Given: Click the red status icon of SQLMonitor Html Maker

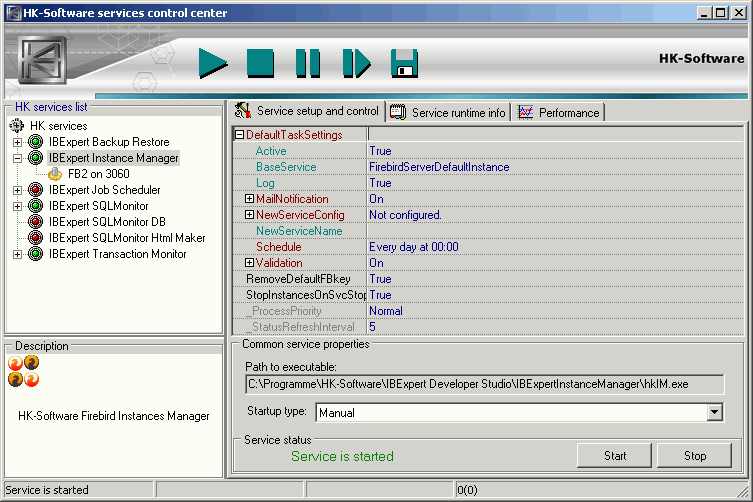Looking at the screenshot, I should click(35, 237).
